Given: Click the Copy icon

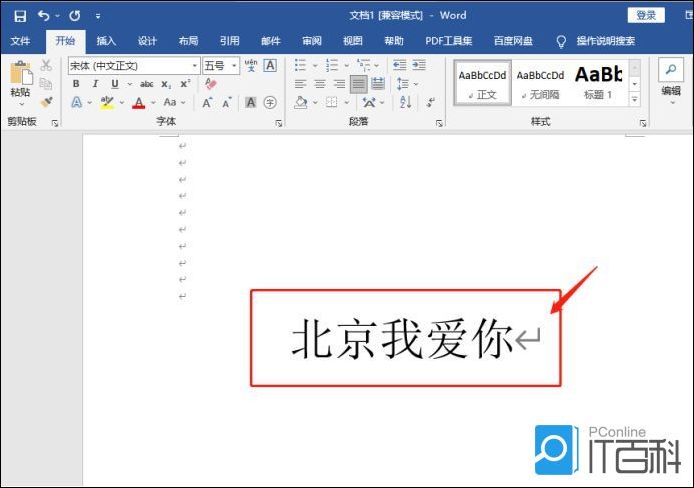Looking at the screenshot, I should (x=46, y=84).
